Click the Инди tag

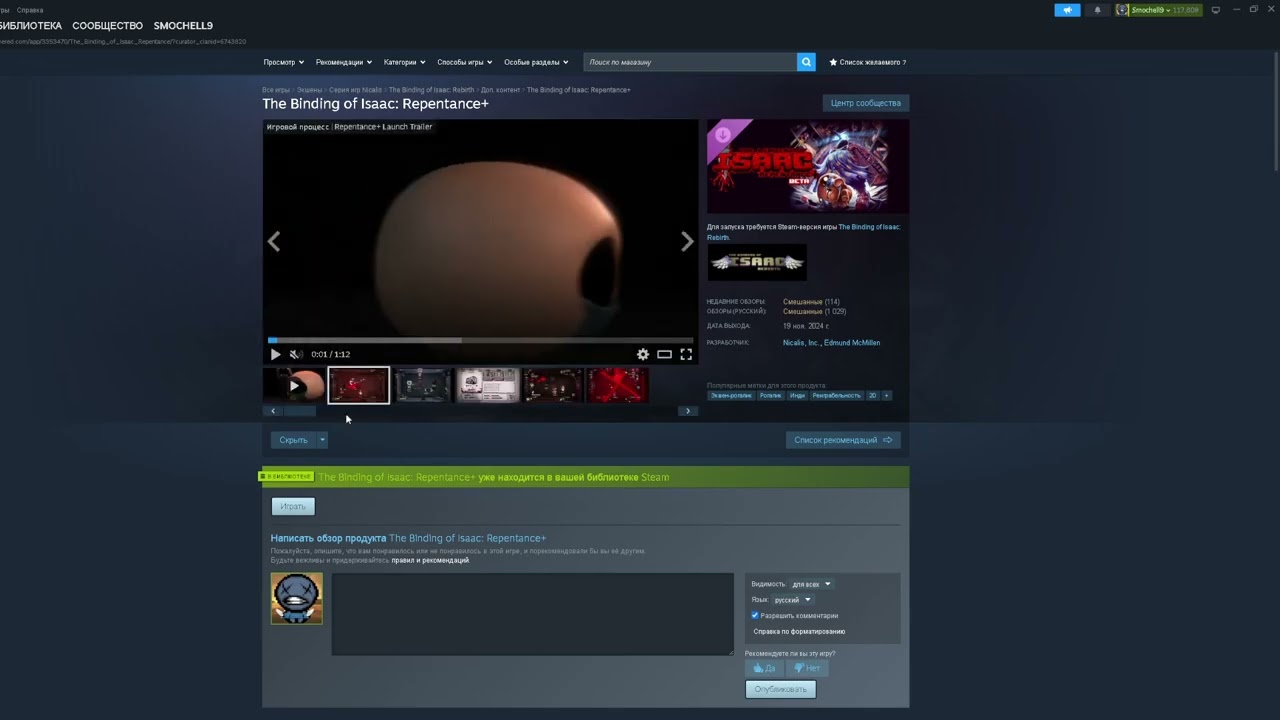pos(797,395)
